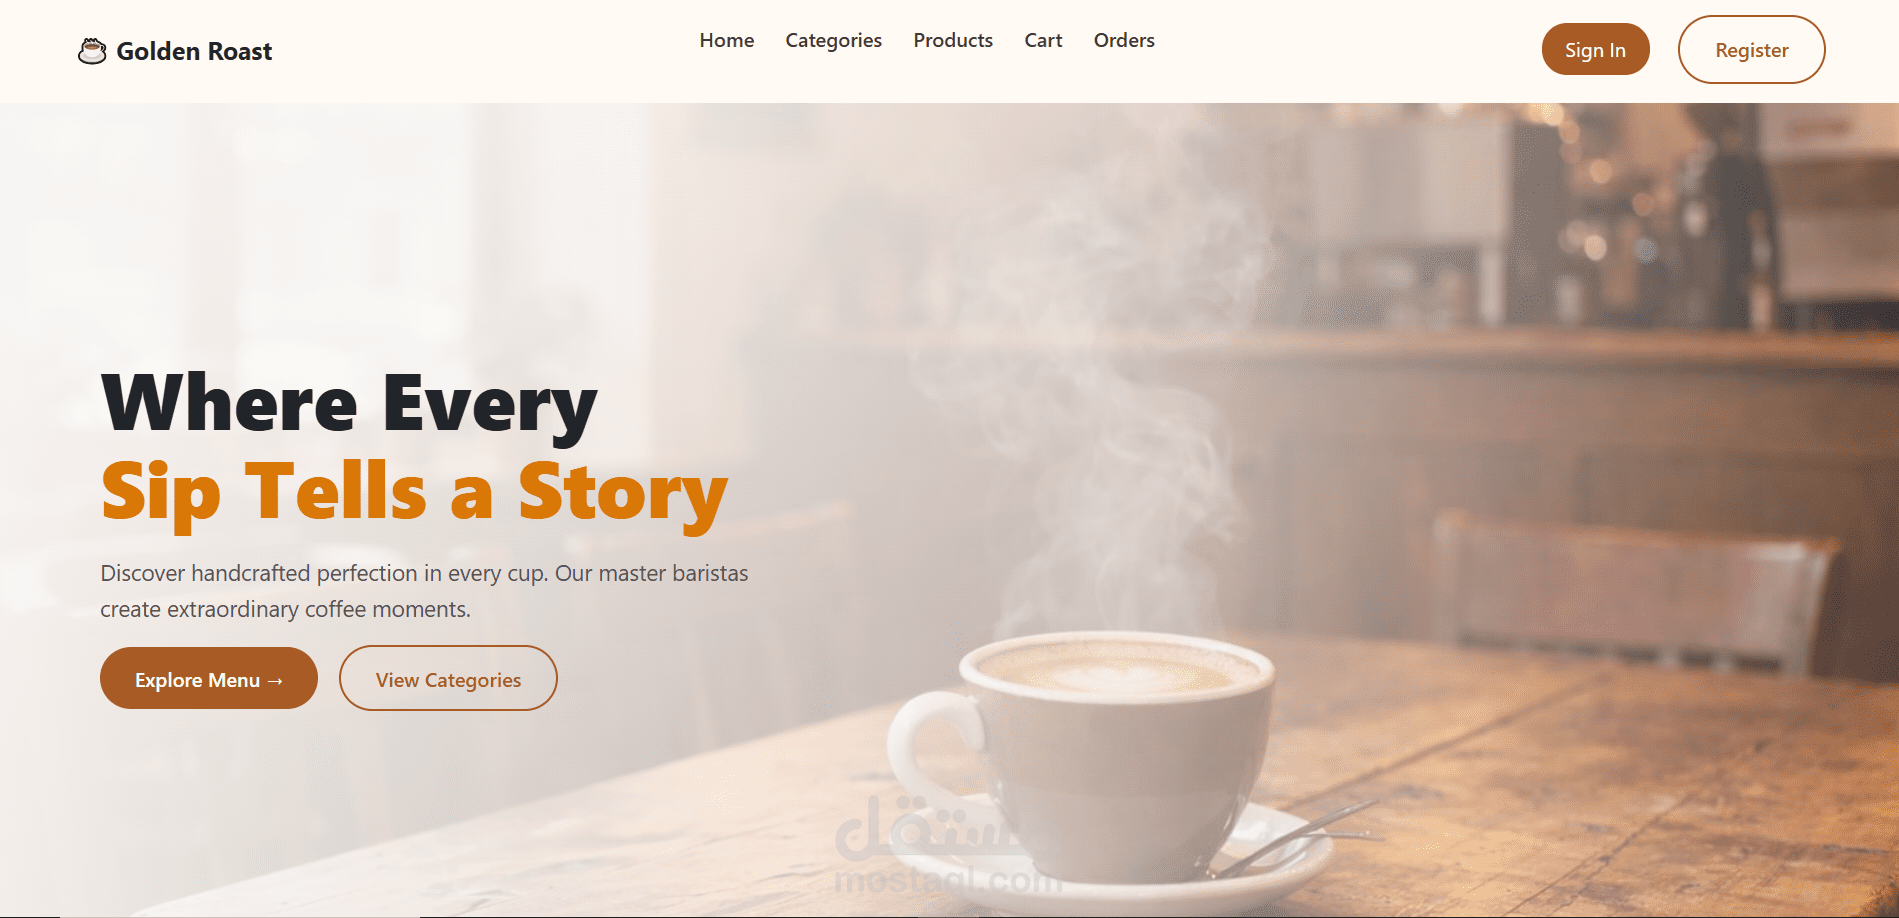Open the Cart page
The width and height of the screenshot is (1899, 918).
tap(1043, 40)
